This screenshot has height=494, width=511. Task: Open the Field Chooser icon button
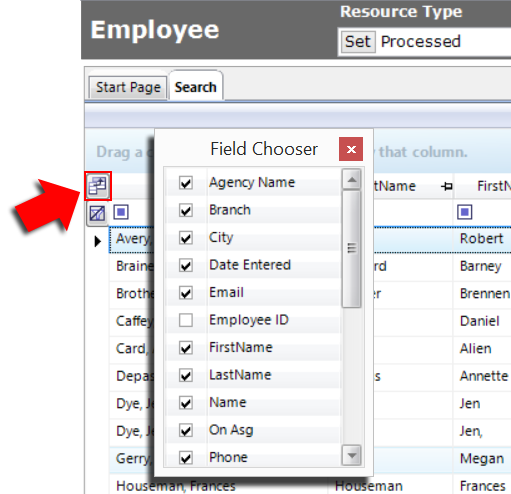(x=97, y=186)
